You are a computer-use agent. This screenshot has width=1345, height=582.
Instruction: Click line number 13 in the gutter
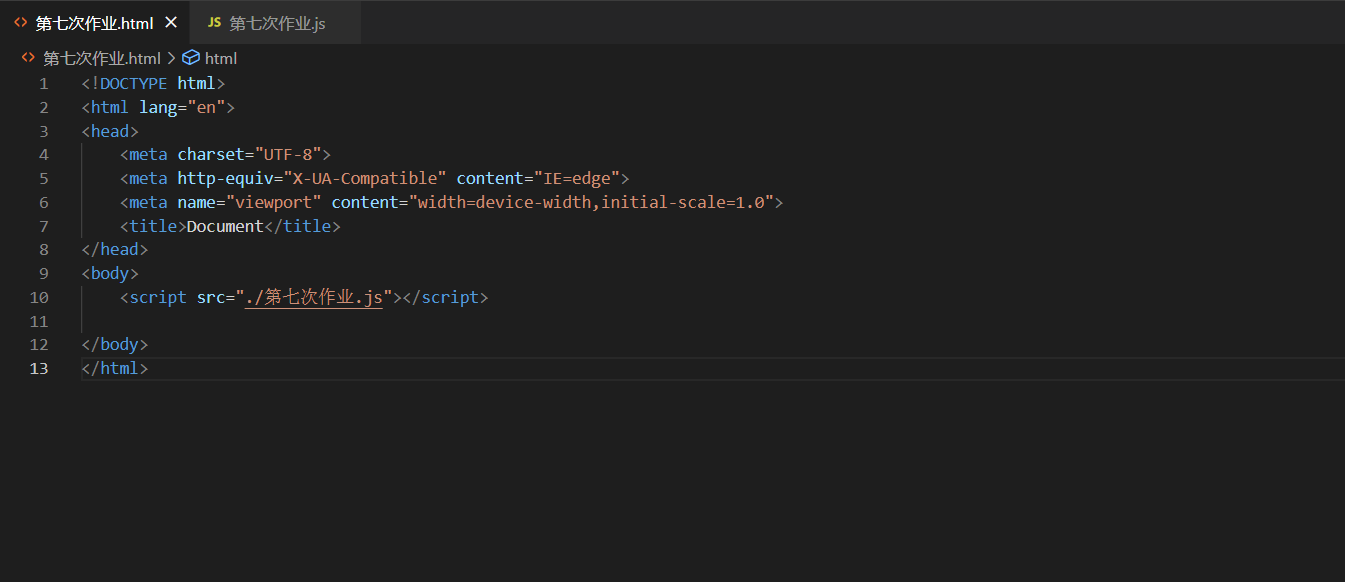click(39, 368)
